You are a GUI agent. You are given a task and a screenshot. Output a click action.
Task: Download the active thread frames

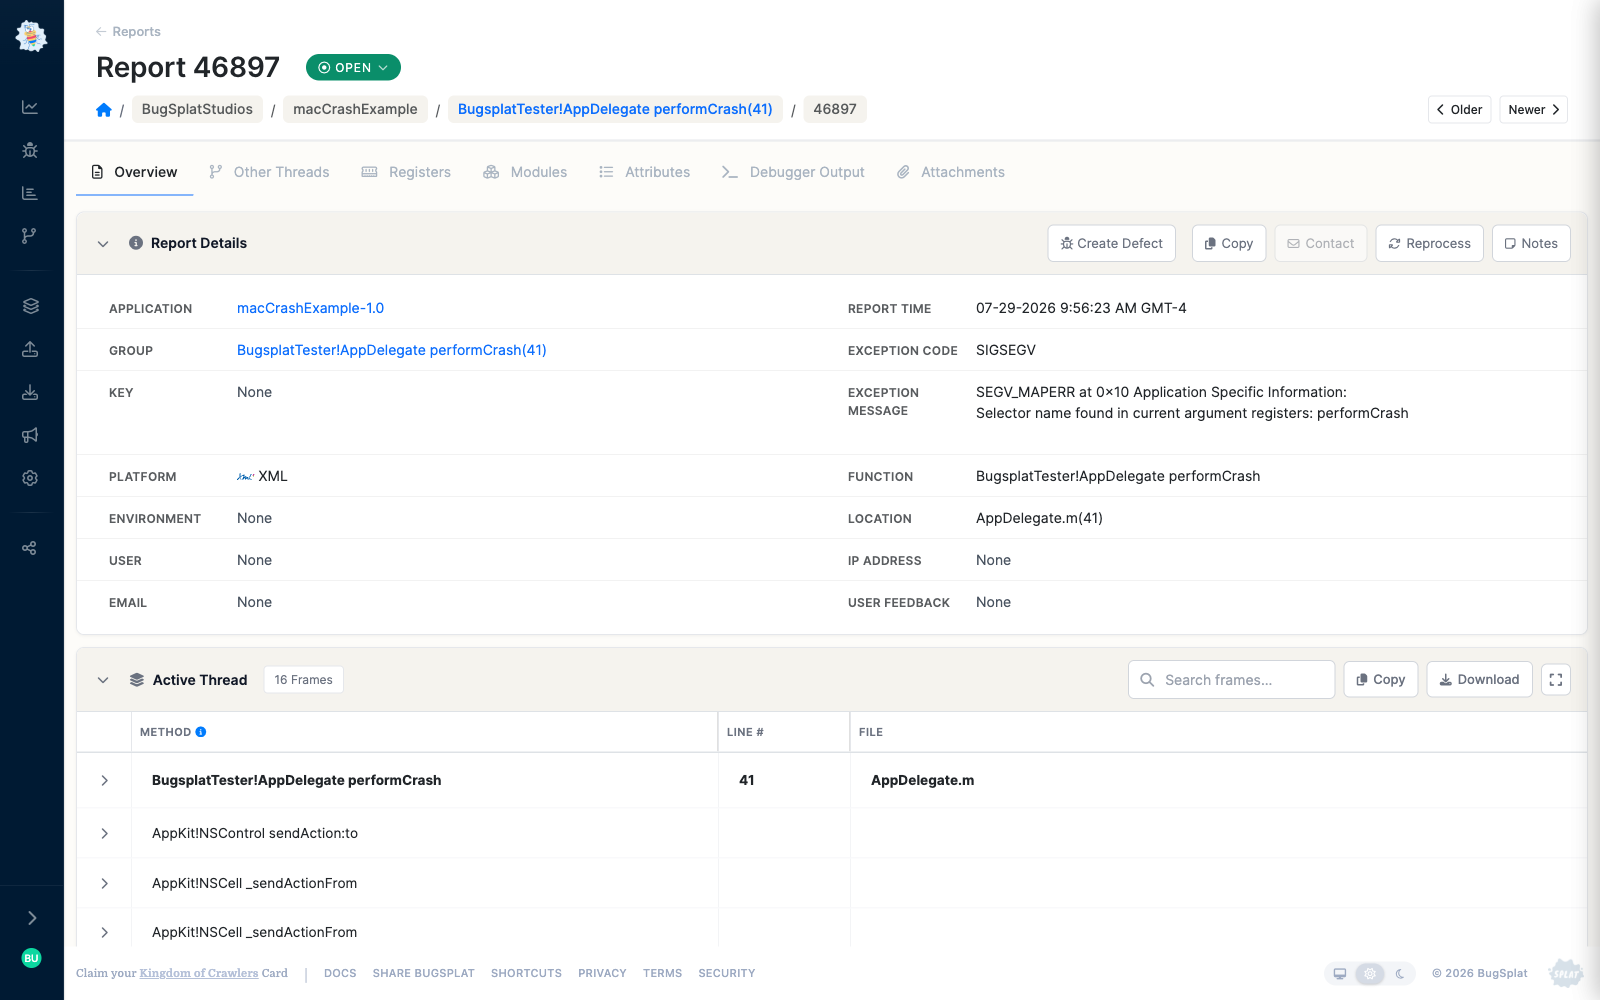1479,680
